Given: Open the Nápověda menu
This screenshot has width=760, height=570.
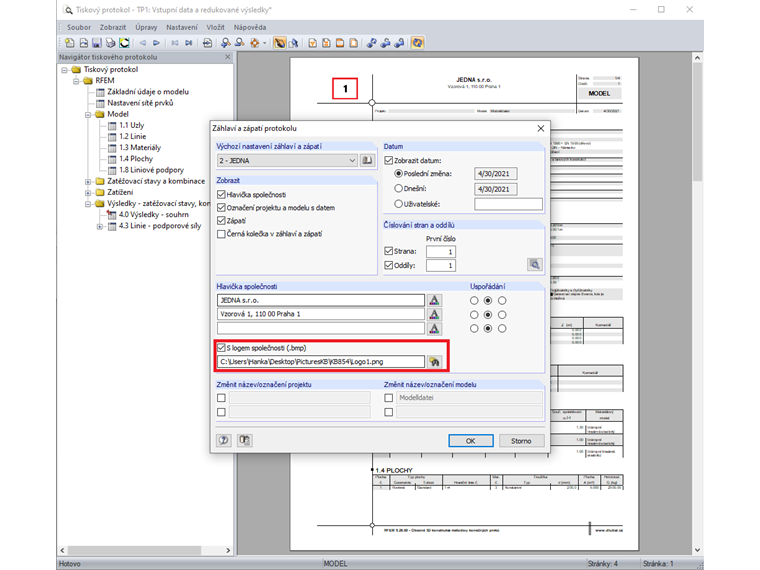Looking at the screenshot, I should 250,27.
